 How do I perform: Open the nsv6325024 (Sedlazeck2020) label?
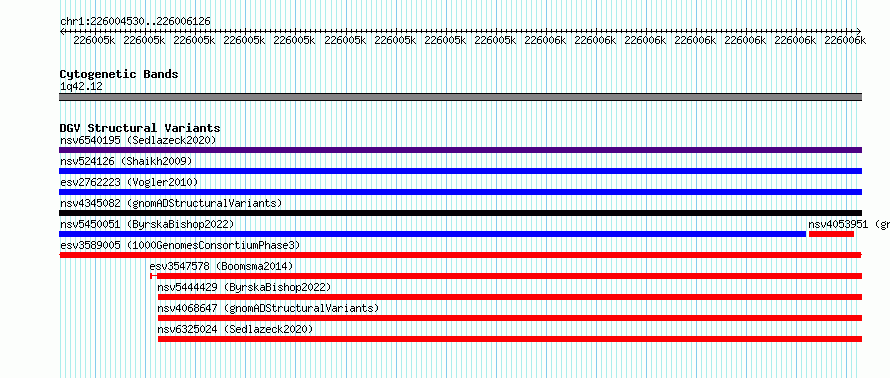(x=235, y=329)
